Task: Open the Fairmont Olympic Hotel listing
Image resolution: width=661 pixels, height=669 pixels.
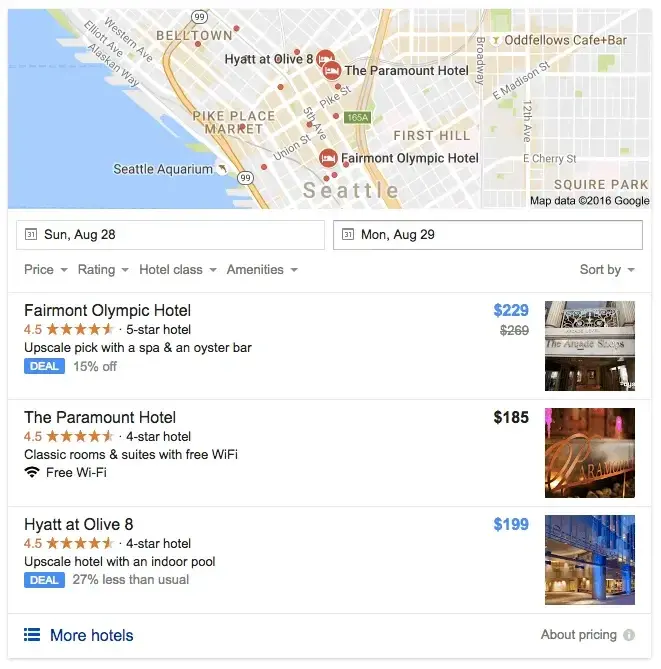Action: 107,310
